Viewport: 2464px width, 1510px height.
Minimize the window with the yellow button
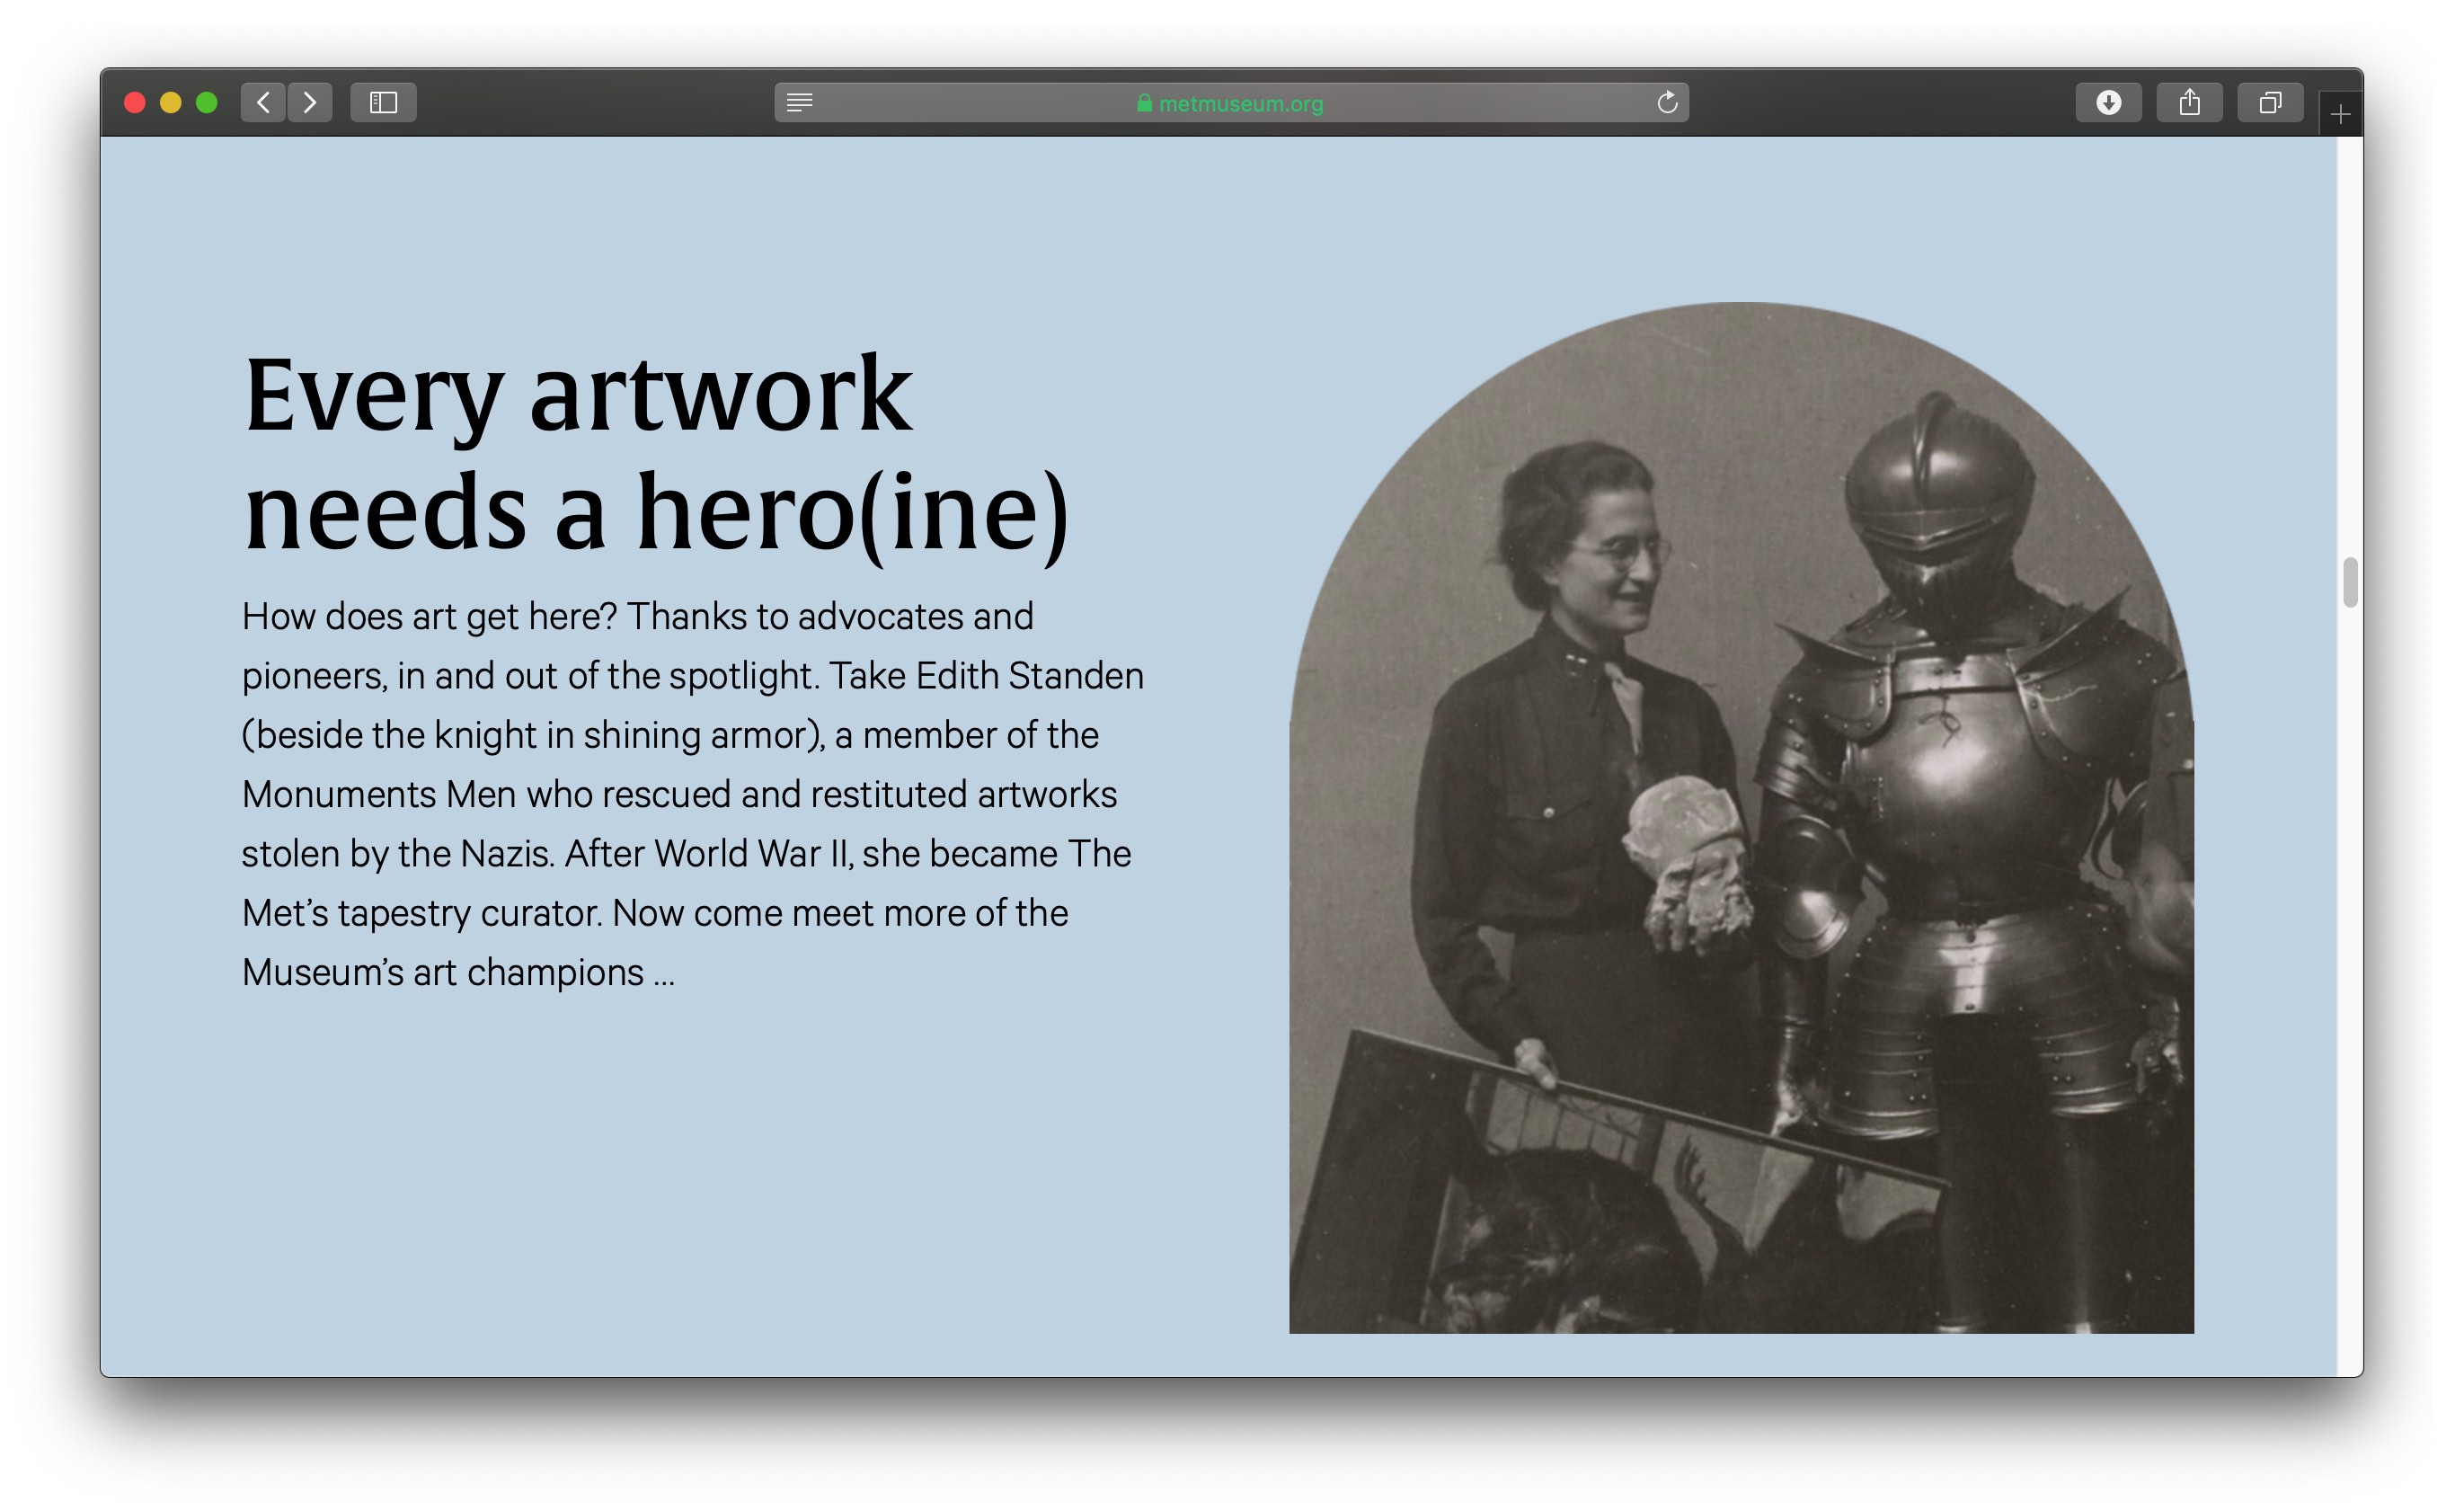171,102
